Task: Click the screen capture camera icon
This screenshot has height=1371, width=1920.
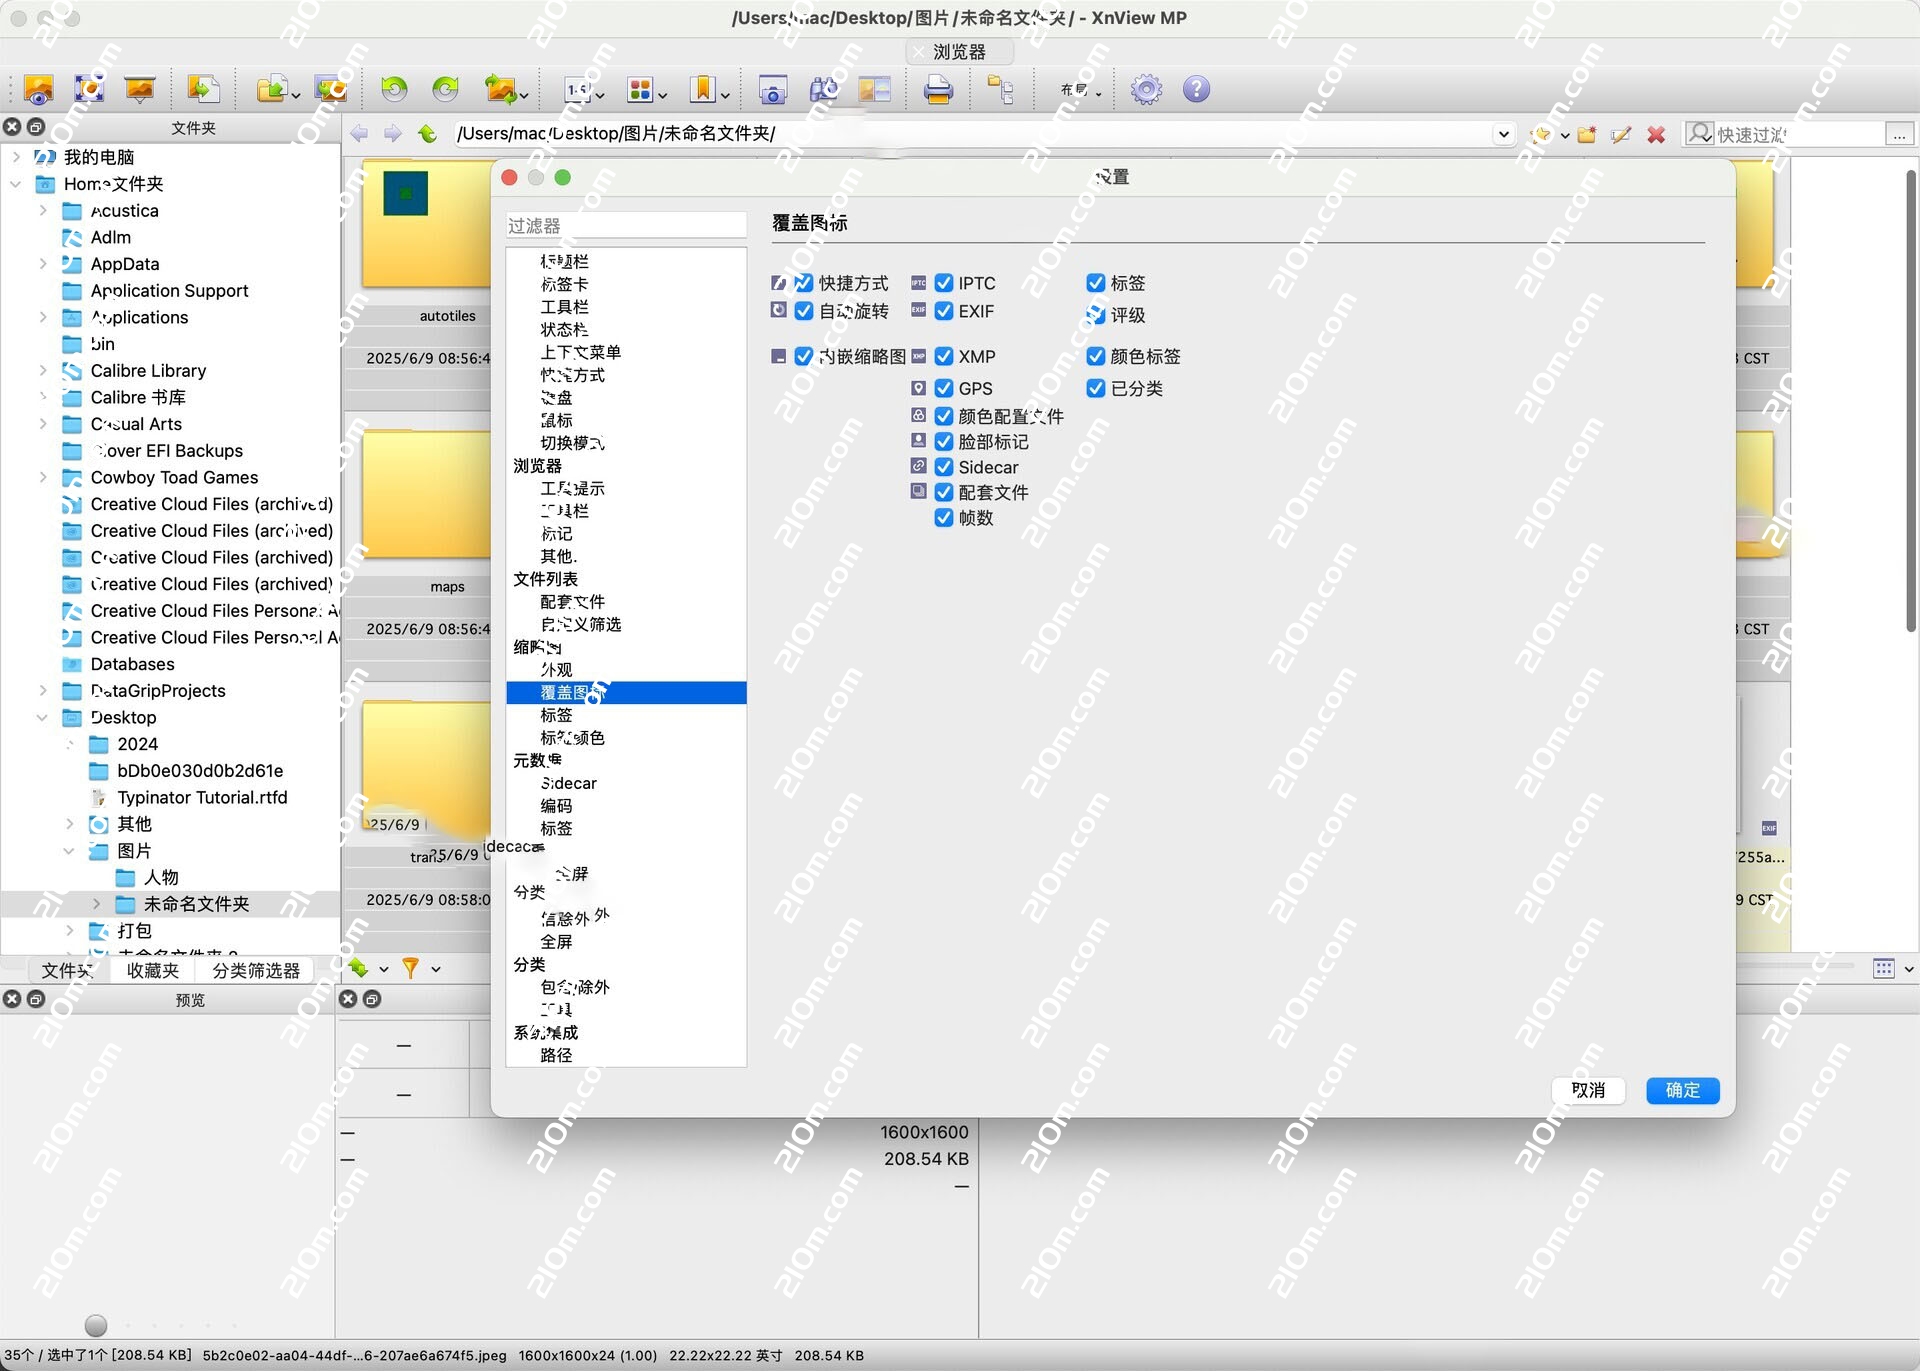Action: (x=772, y=90)
